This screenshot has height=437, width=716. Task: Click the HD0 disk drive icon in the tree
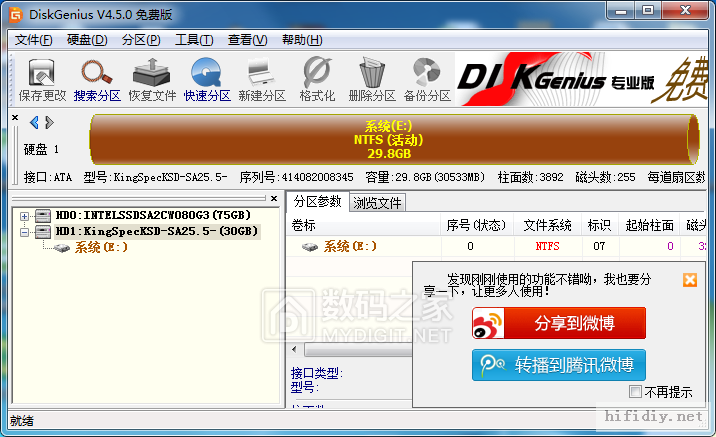tap(43, 216)
